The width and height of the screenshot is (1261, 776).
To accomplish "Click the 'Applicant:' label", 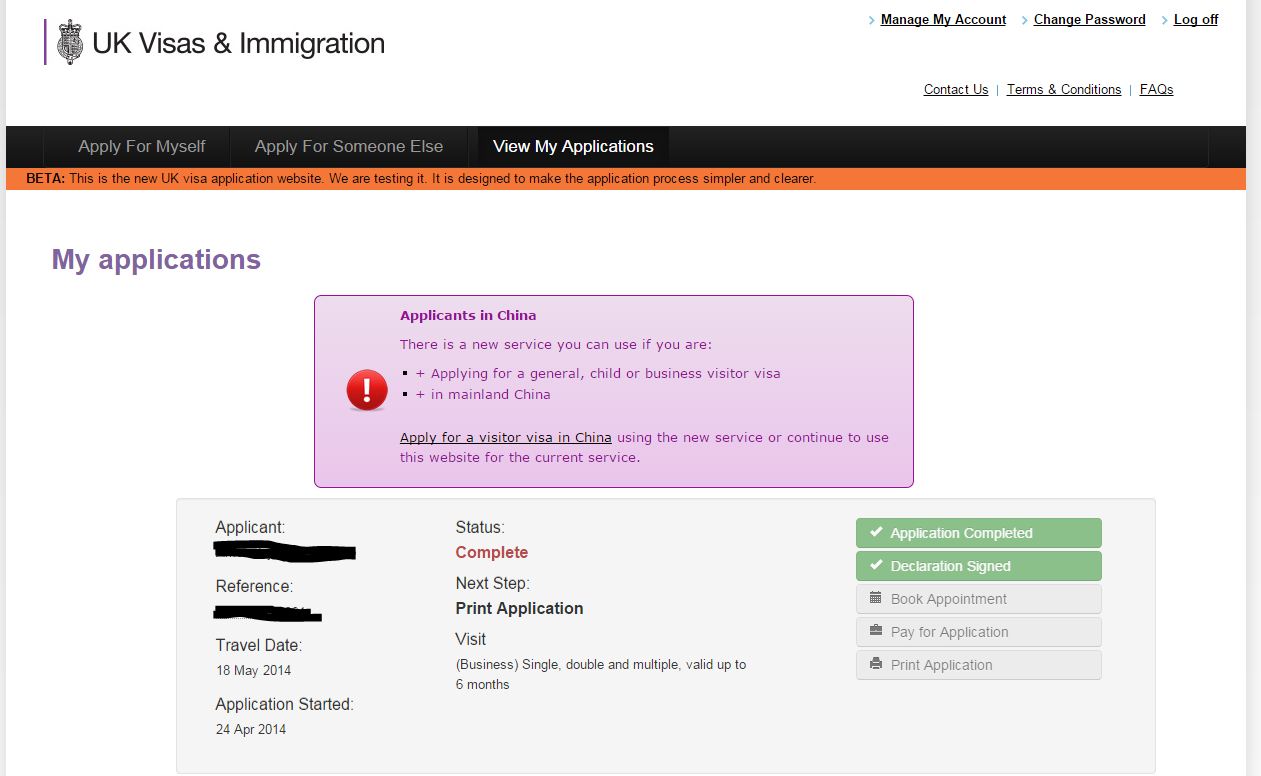I will click(250, 527).
